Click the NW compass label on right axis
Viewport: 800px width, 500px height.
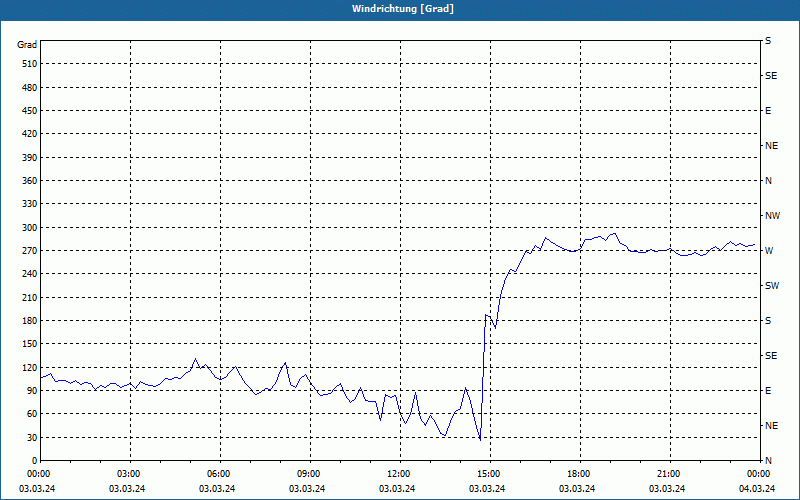(772, 216)
